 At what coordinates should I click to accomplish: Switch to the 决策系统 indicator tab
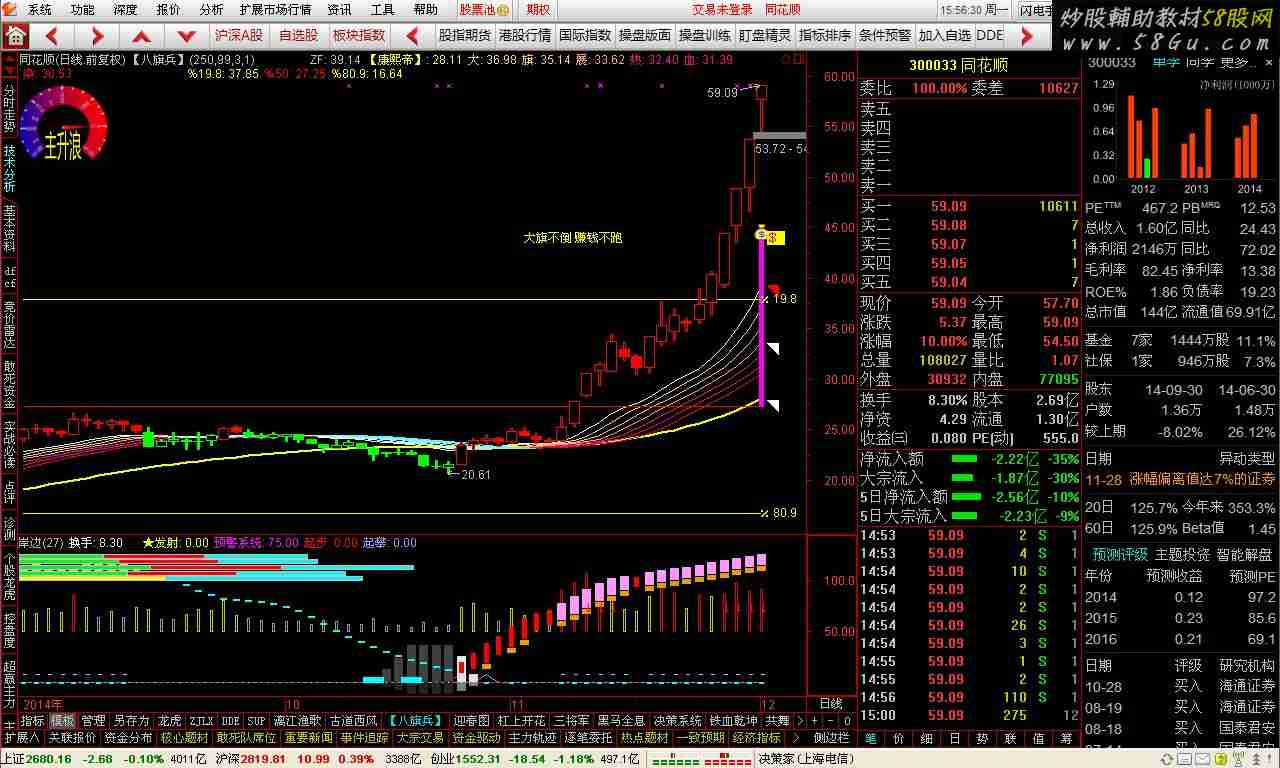[678, 720]
